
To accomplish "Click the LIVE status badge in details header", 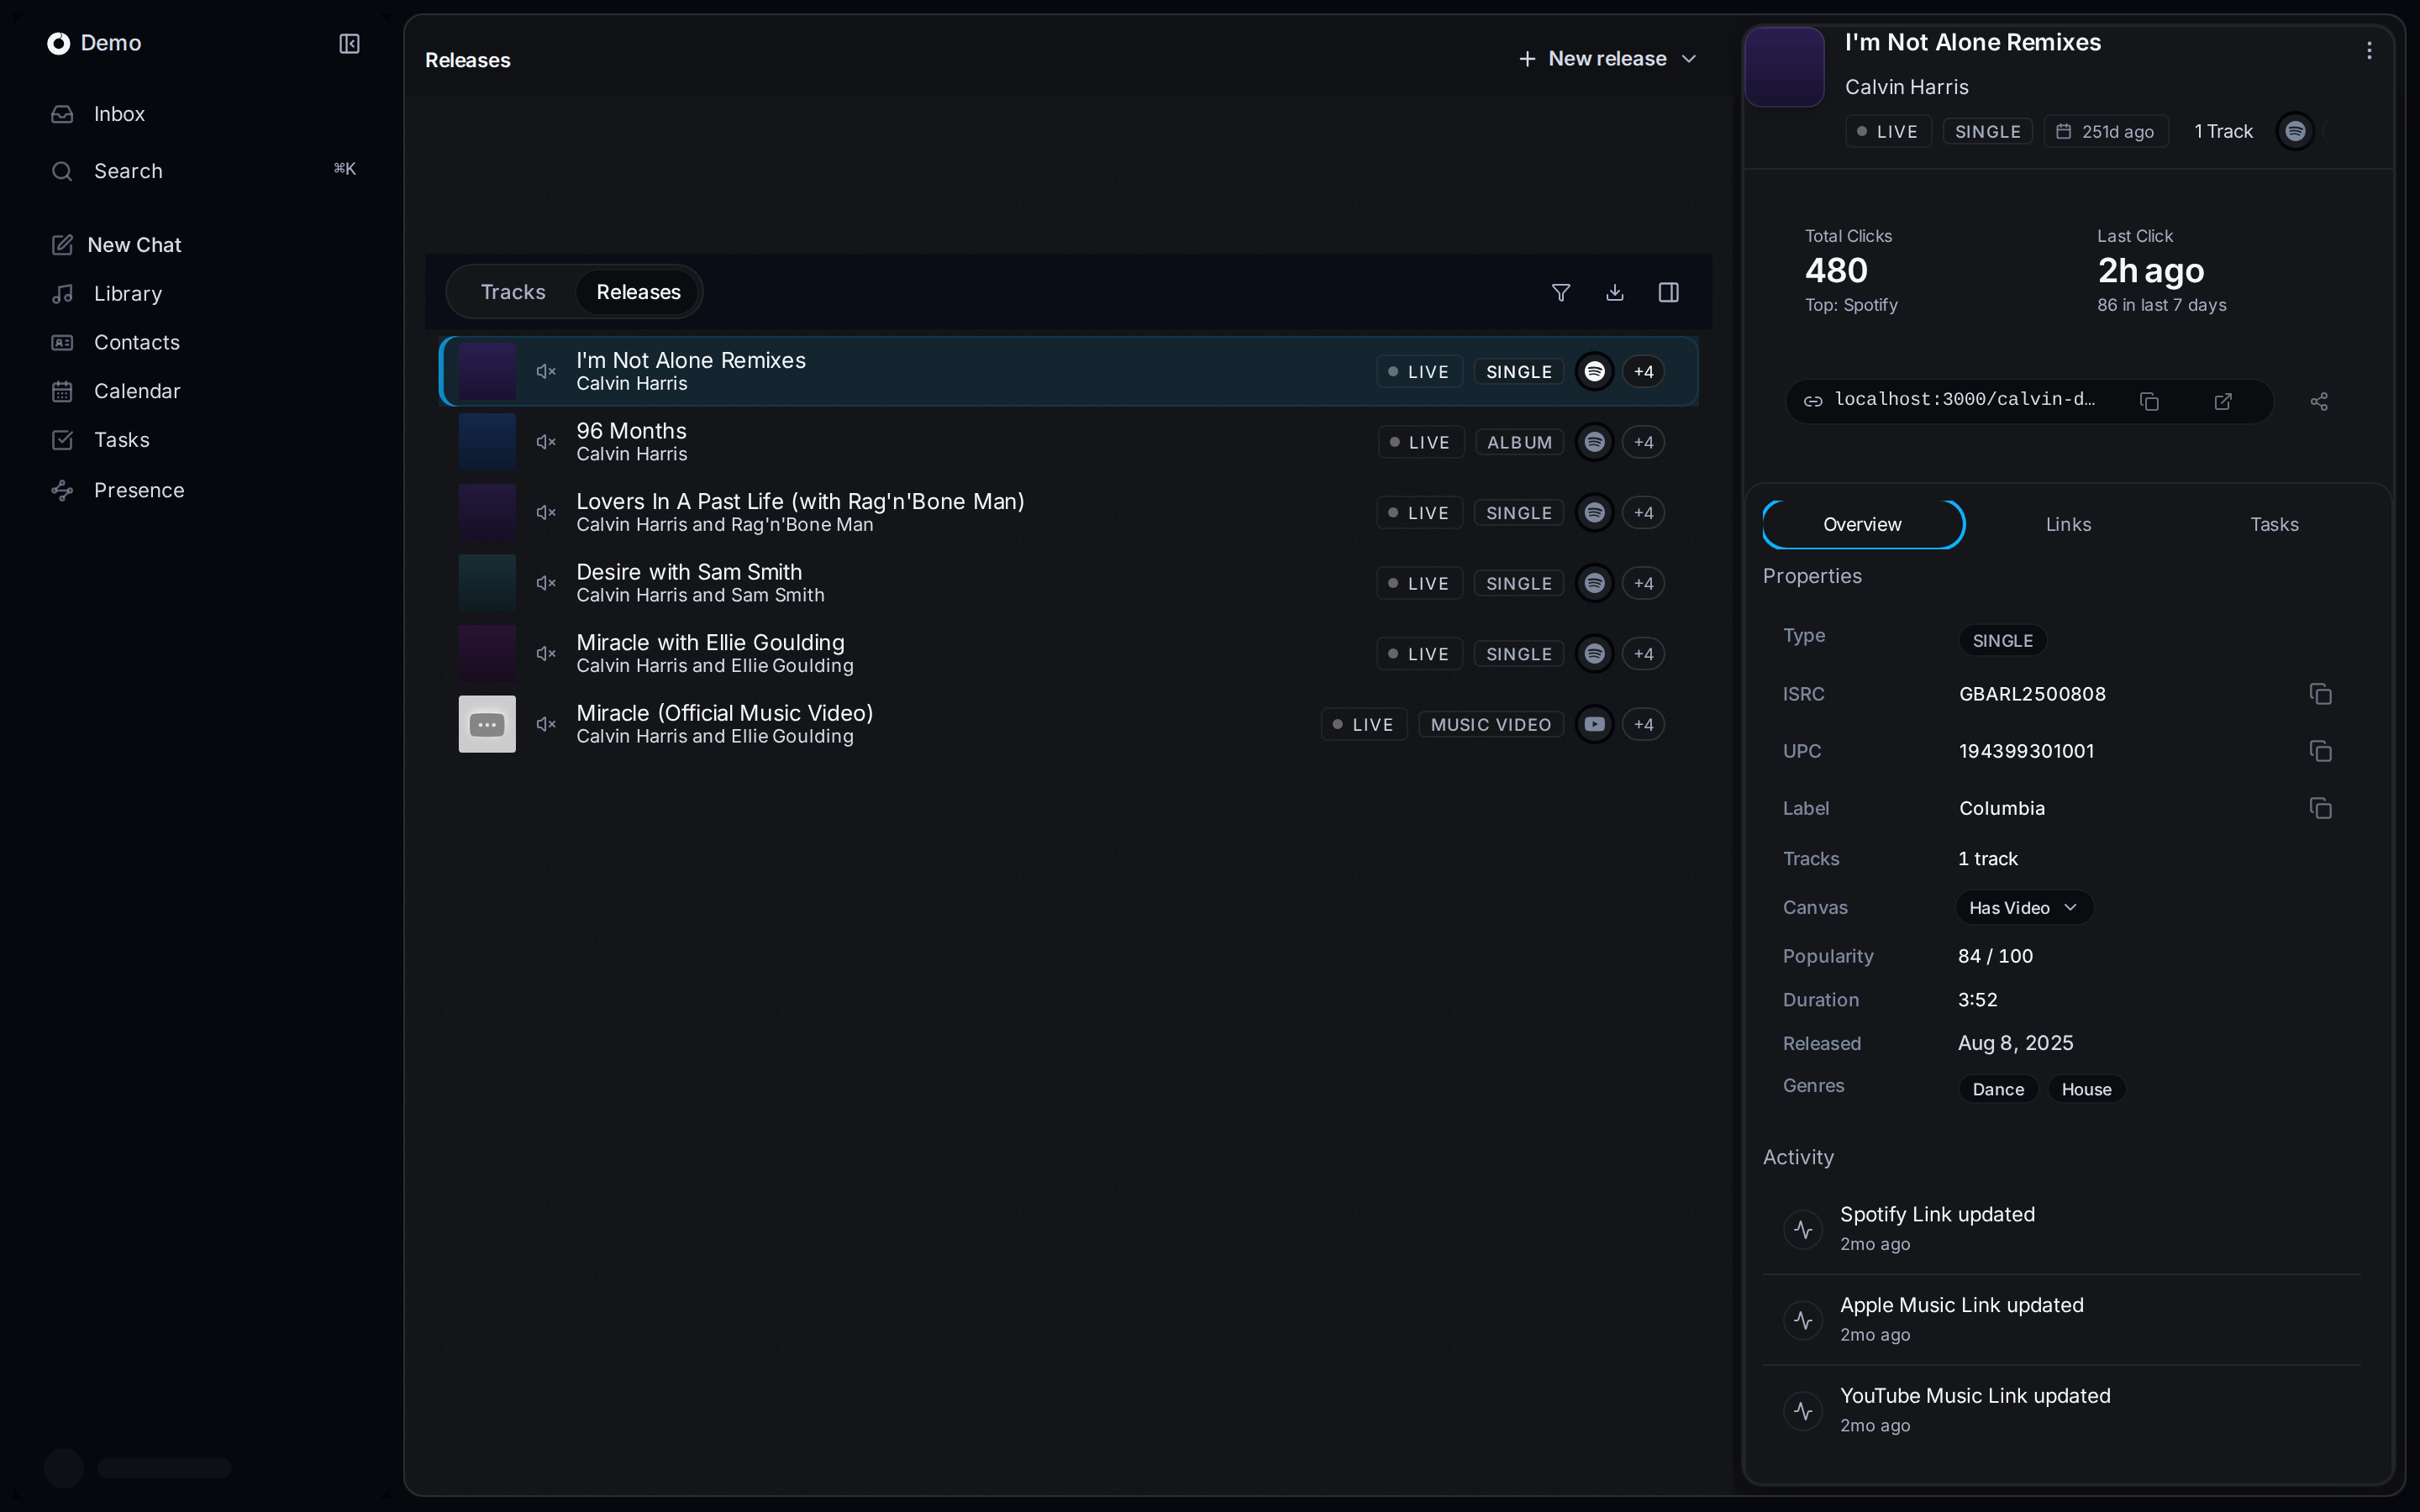I will 1888,132.
